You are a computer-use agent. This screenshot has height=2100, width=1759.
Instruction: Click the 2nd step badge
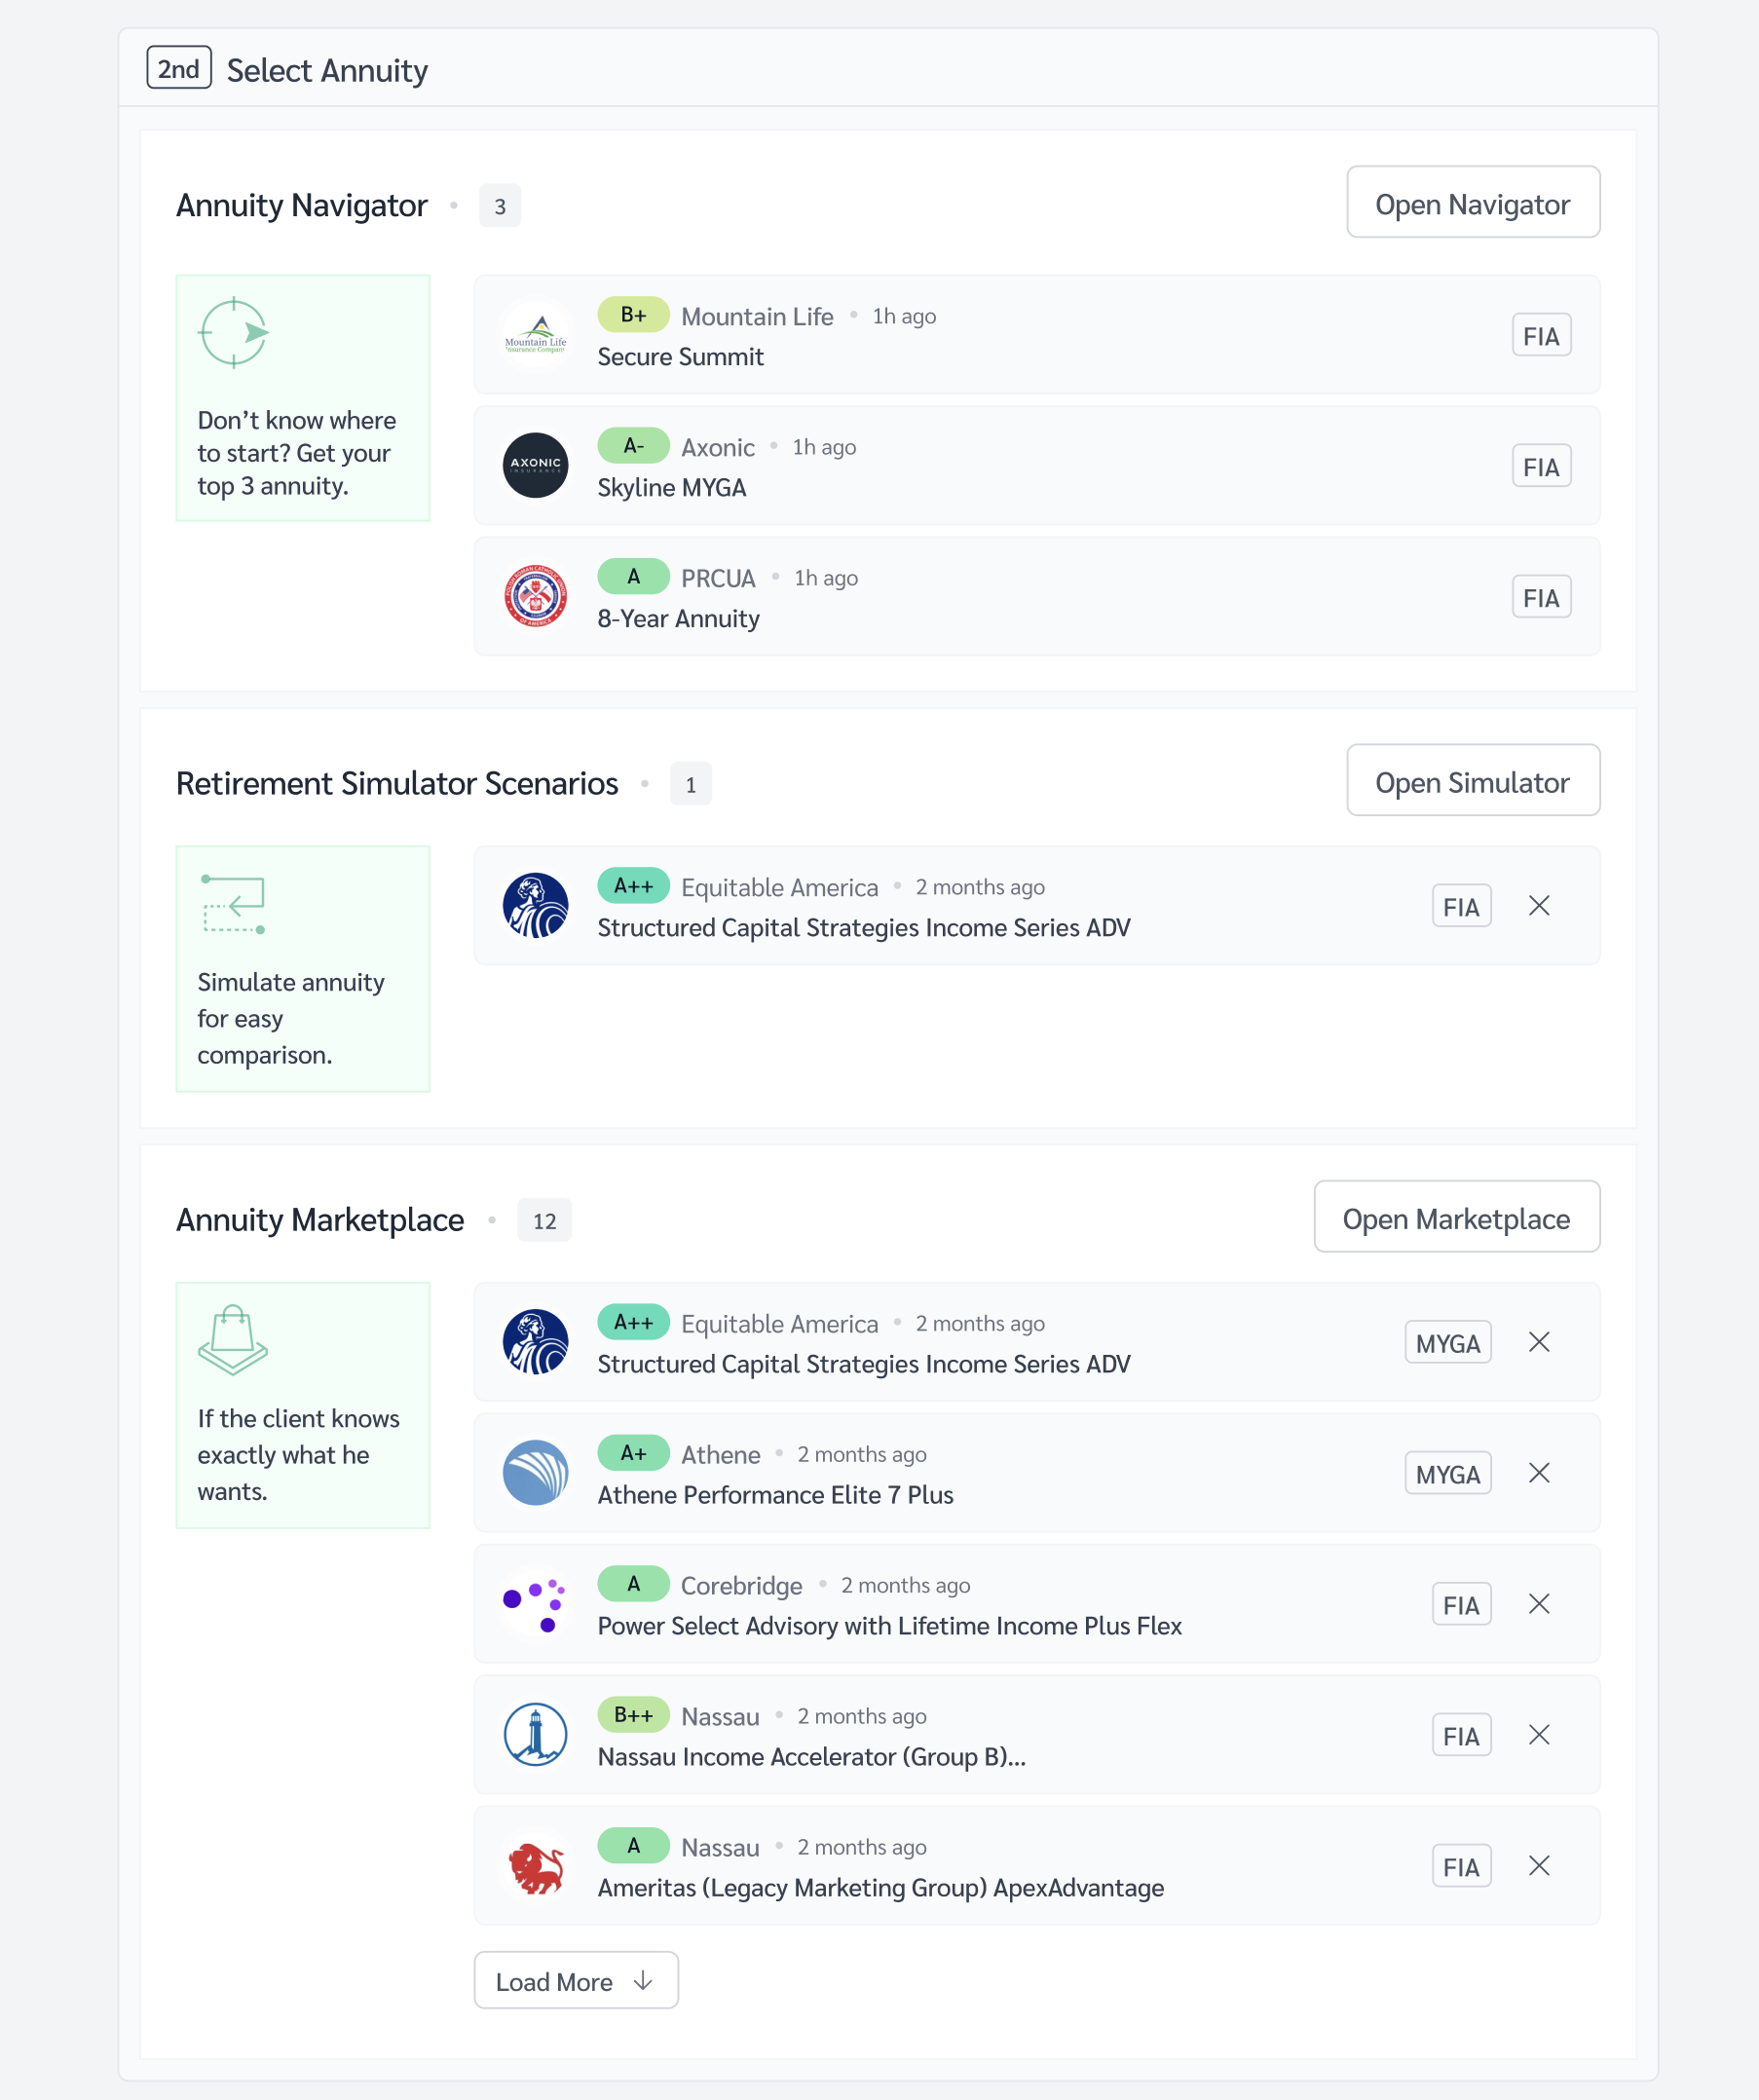pos(178,68)
